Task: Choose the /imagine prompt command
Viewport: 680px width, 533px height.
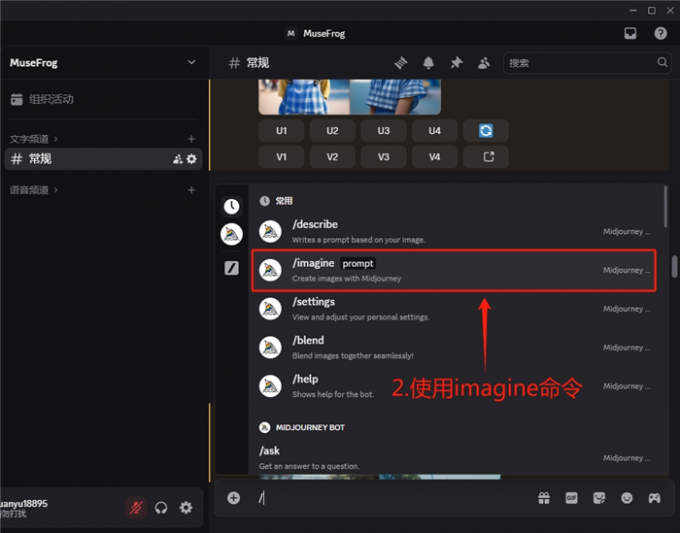Action: [454, 270]
